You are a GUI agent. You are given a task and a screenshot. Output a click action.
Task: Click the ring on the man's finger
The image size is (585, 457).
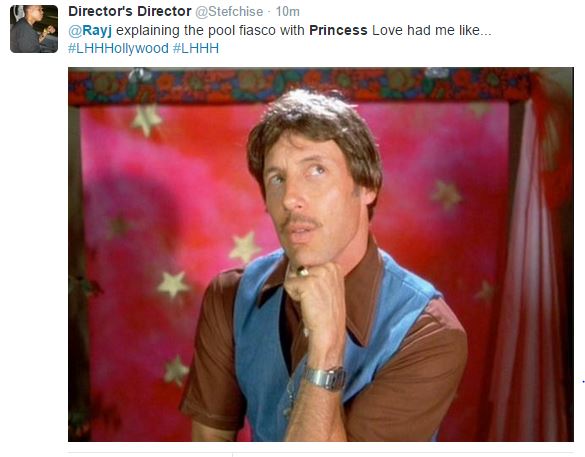[303, 271]
